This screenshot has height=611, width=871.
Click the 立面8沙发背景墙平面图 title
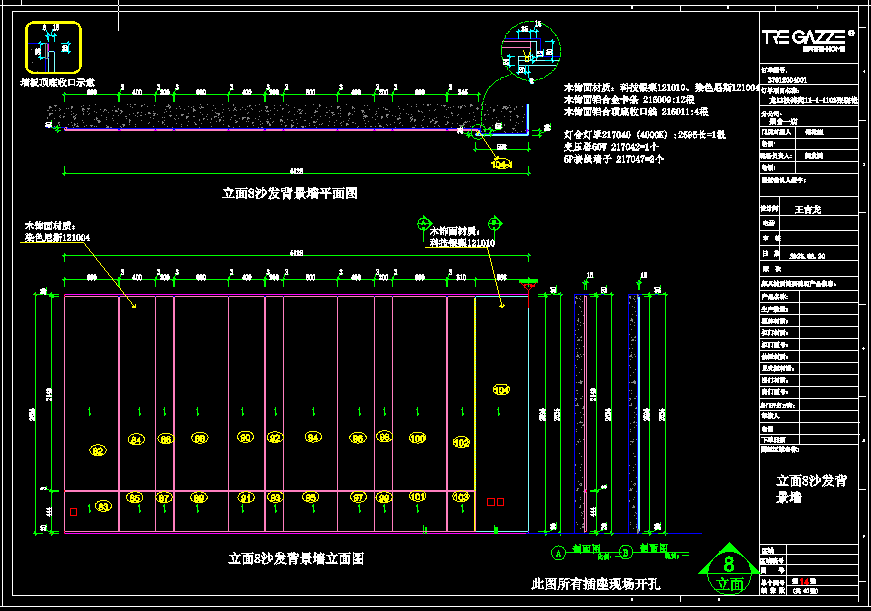pos(289,193)
